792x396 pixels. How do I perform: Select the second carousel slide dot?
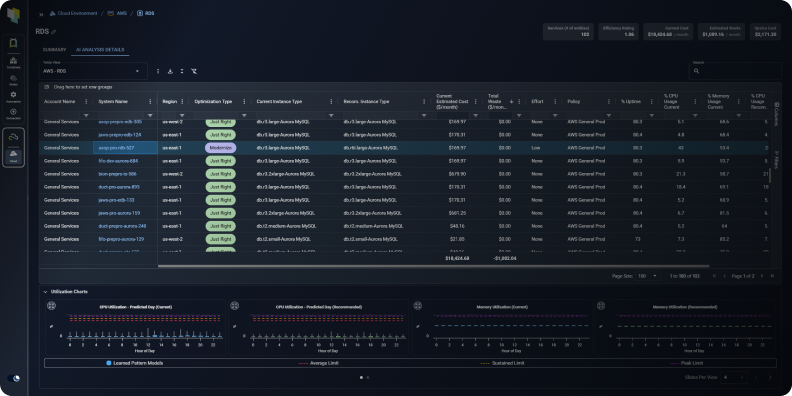click(x=368, y=377)
